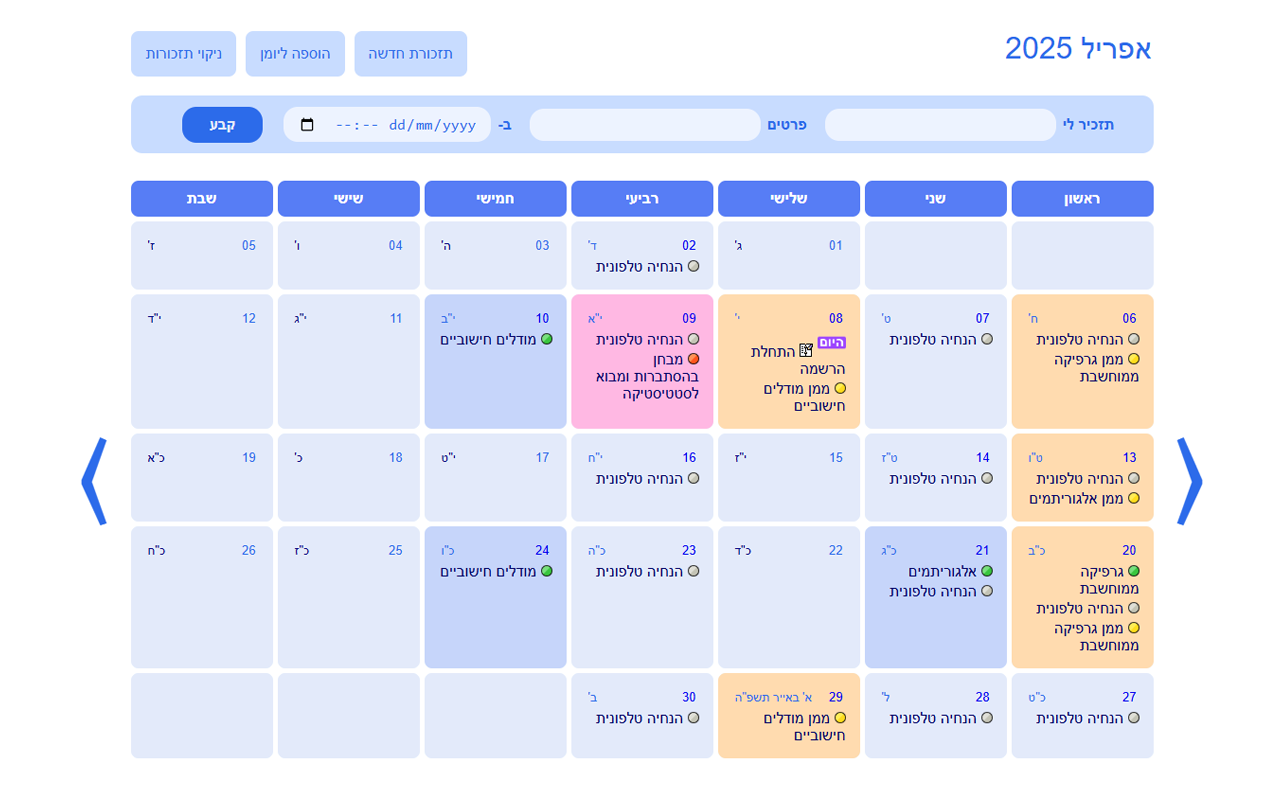Click the registration icon next to התחלת הרשמה
The image size is (1280, 800).
[806, 350]
